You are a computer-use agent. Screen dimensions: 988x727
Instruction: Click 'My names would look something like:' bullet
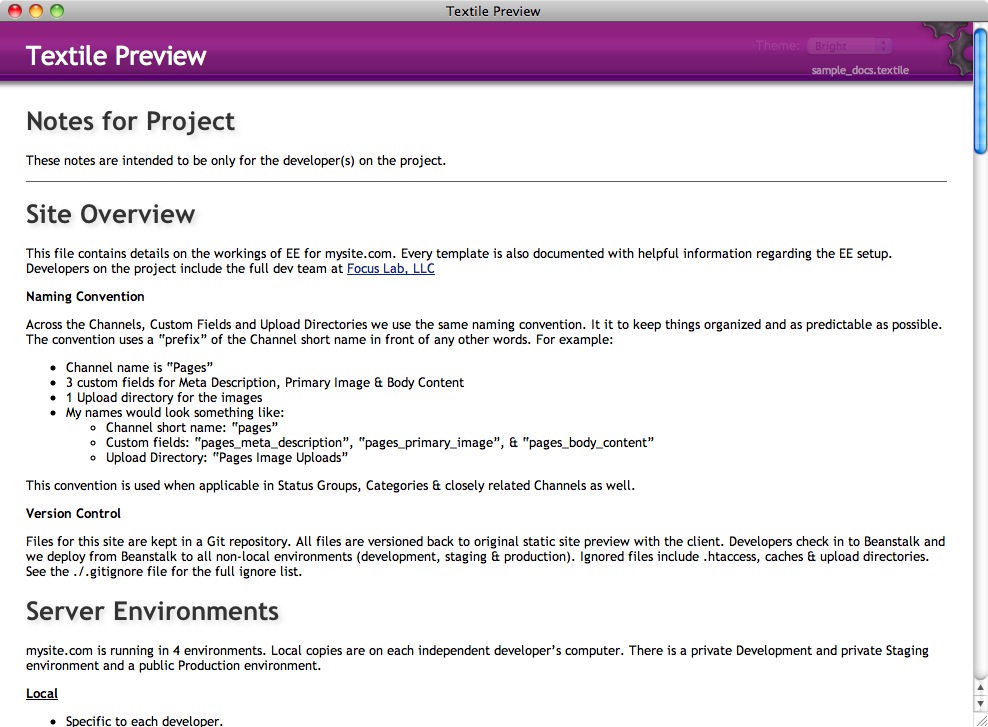pyautogui.click(x=175, y=413)
